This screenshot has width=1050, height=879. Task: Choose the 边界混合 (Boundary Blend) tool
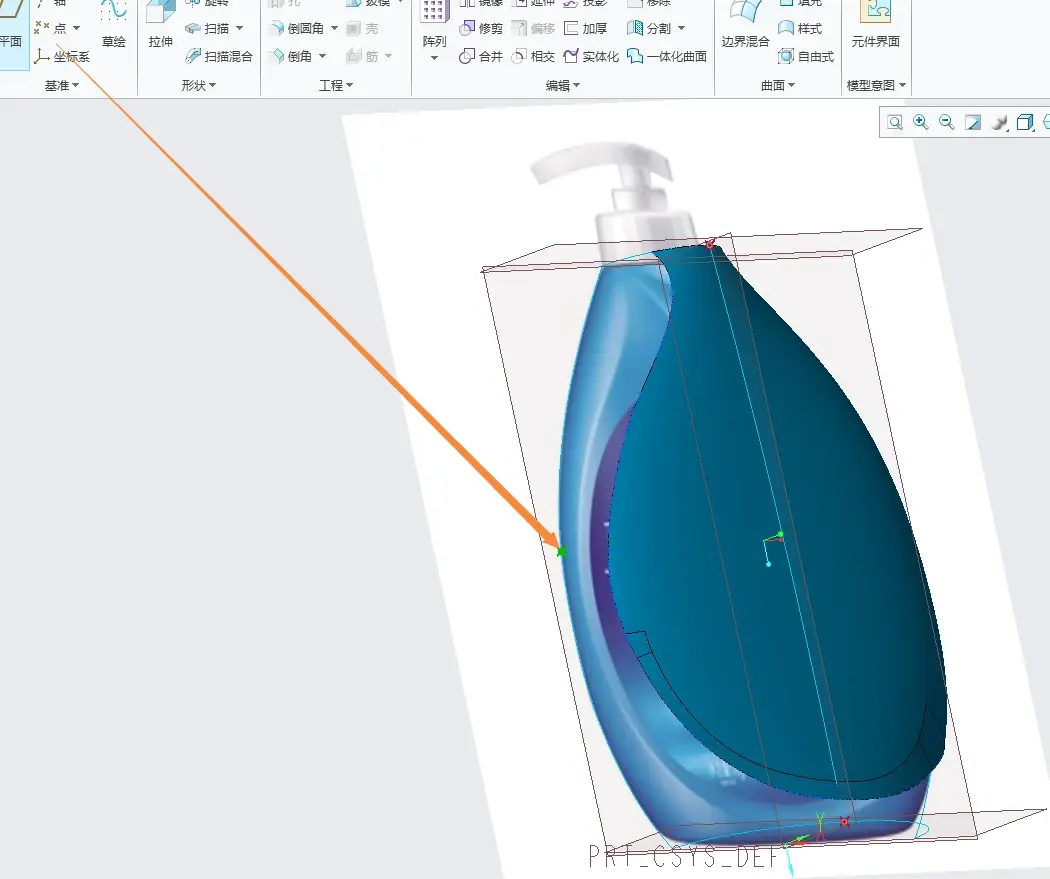(745, 25)
